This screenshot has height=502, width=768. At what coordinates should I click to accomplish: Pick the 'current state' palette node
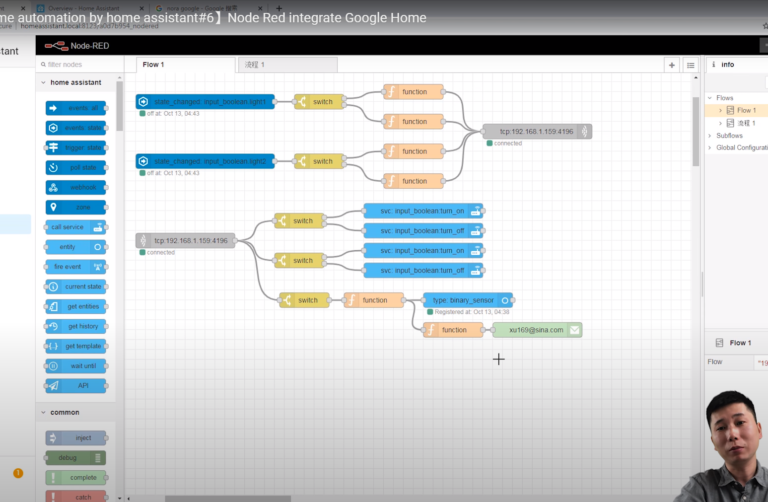pyautogui.click(x=76, y=286)
